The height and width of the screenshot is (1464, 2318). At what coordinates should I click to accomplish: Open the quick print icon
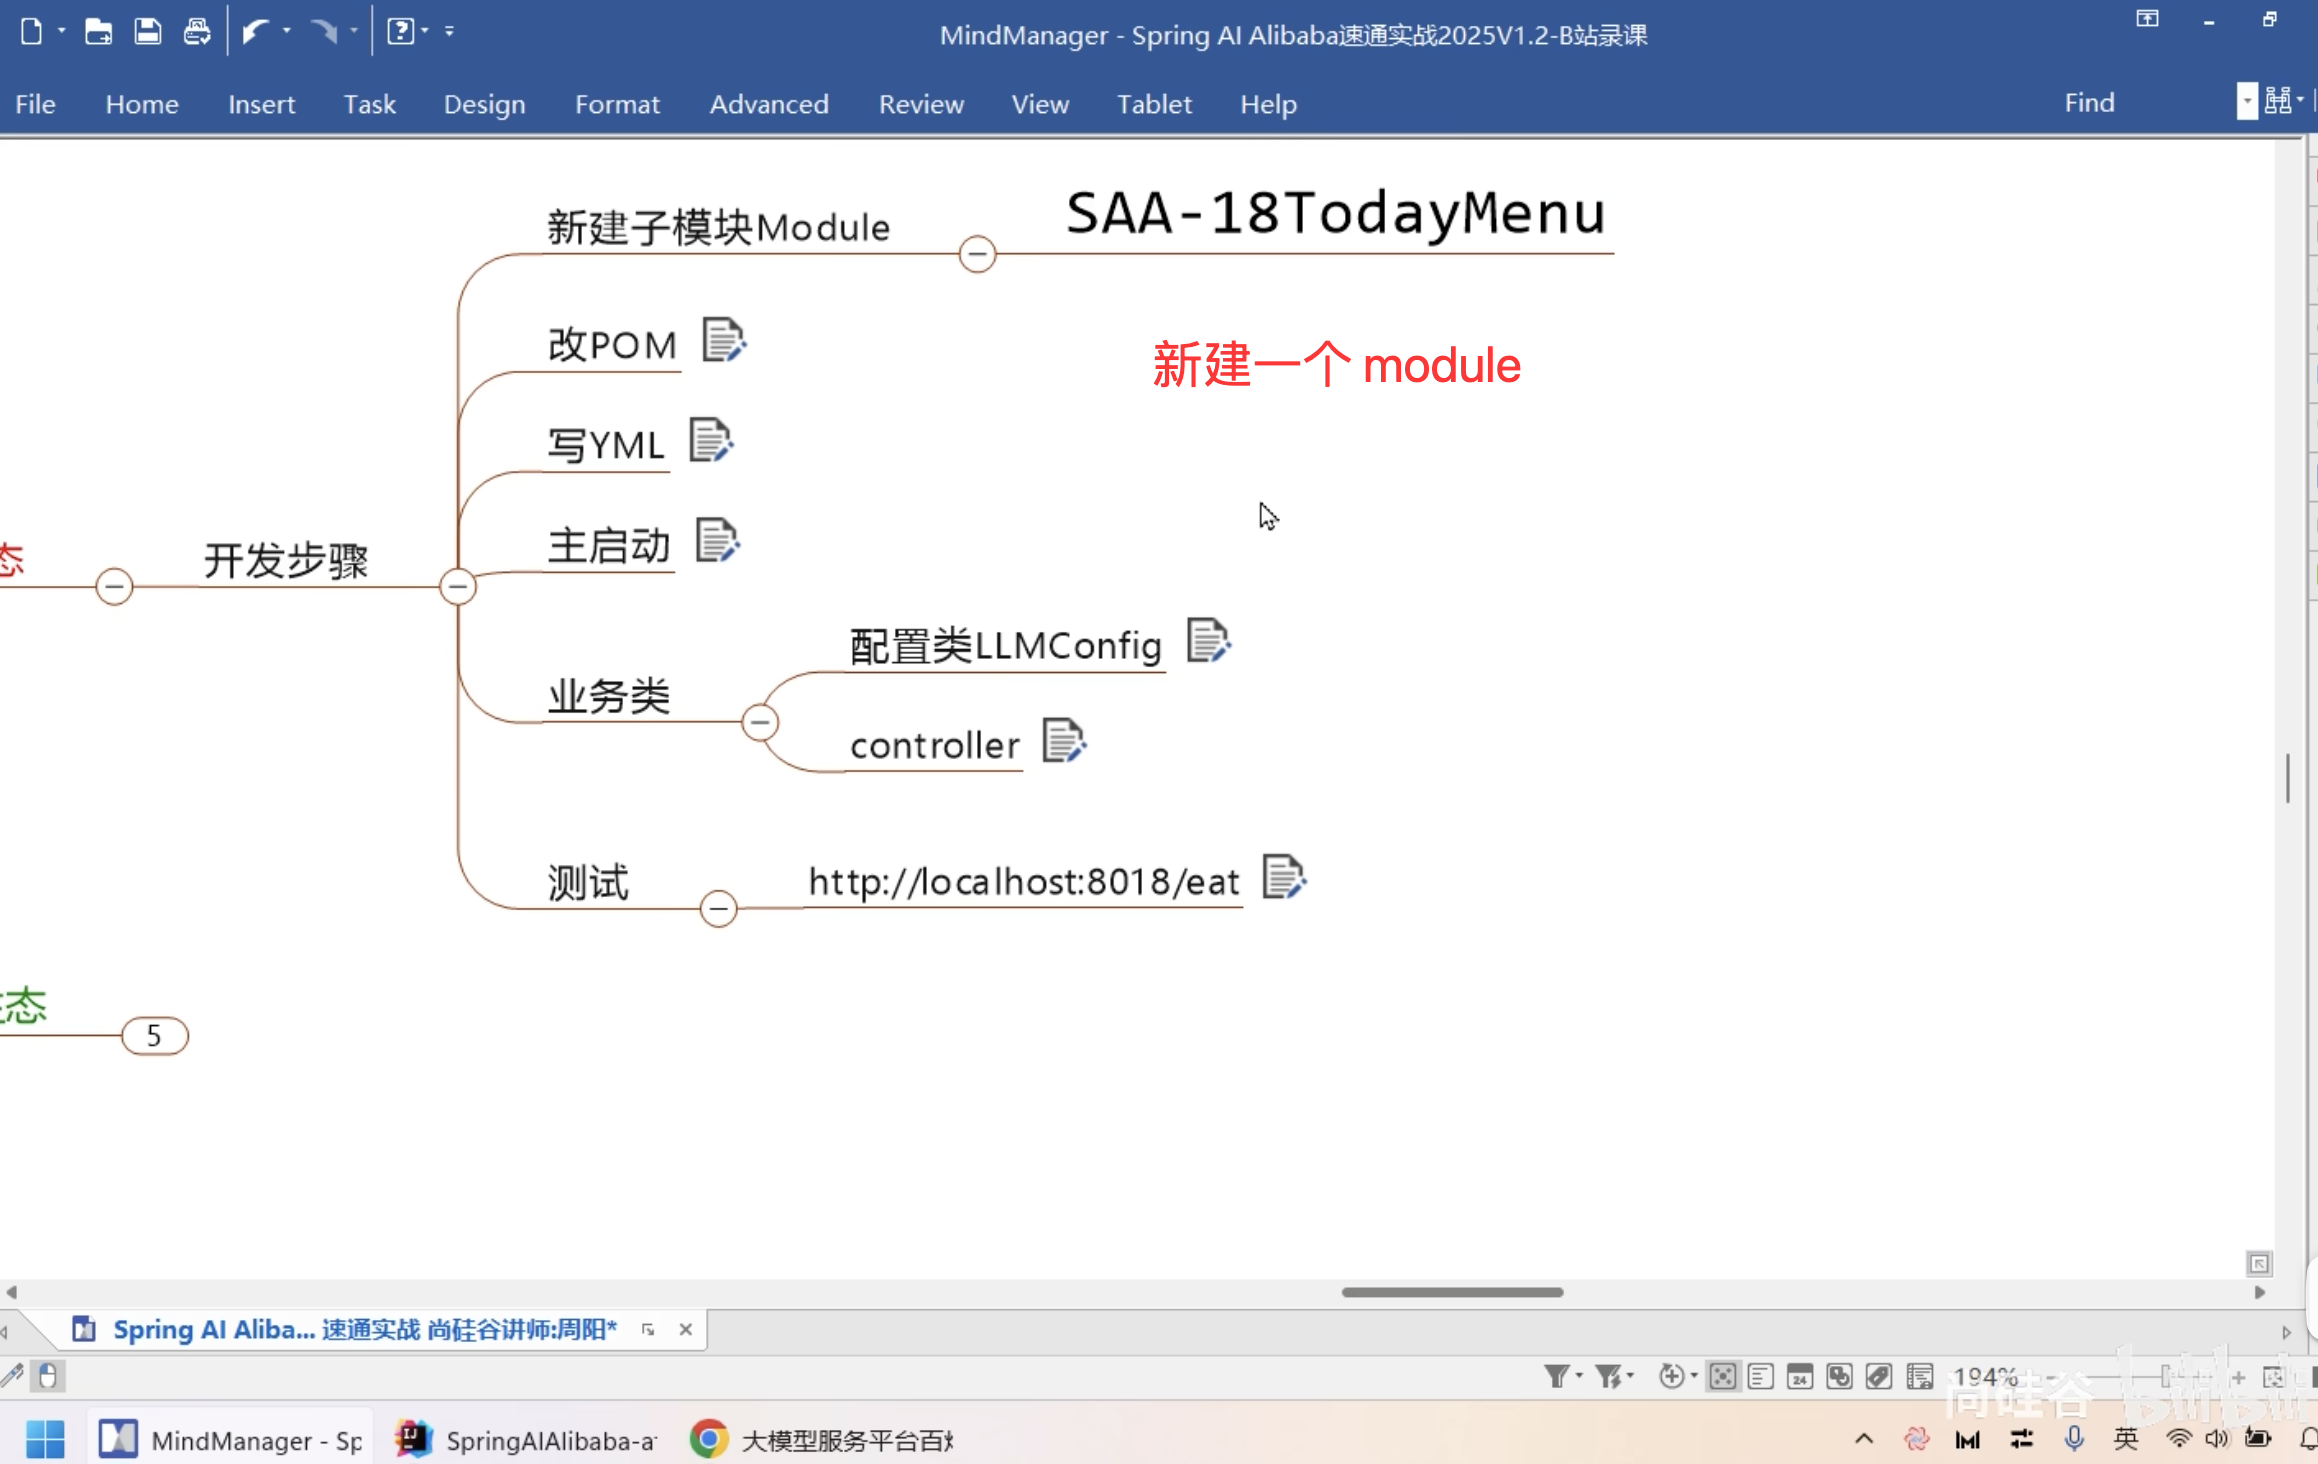[197, 31]
